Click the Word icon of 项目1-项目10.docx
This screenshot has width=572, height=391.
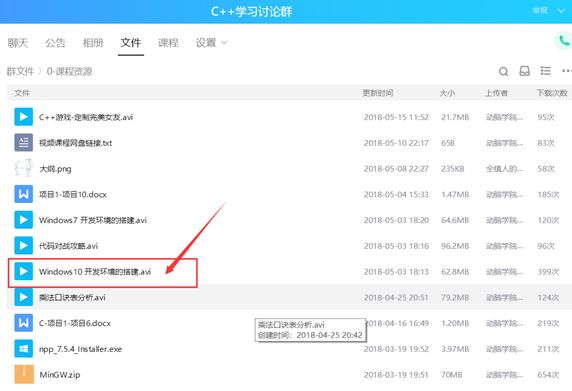pos(24,194)
